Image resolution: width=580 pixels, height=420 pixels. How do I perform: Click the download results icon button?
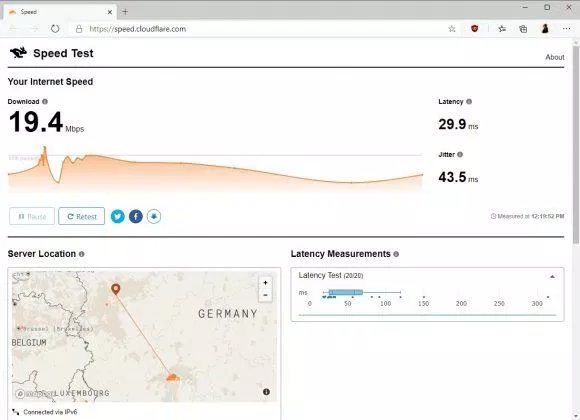click(x=154, y=216)
